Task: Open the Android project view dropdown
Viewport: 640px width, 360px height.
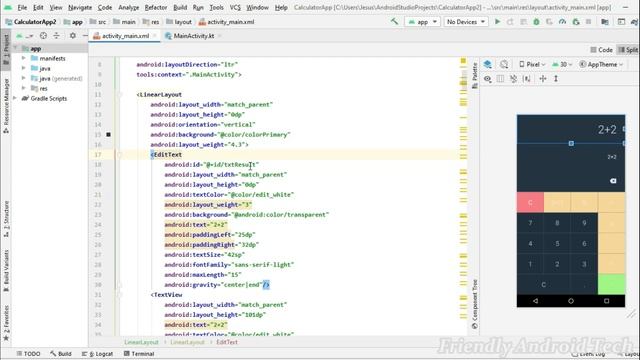Action: coord(25,36)
